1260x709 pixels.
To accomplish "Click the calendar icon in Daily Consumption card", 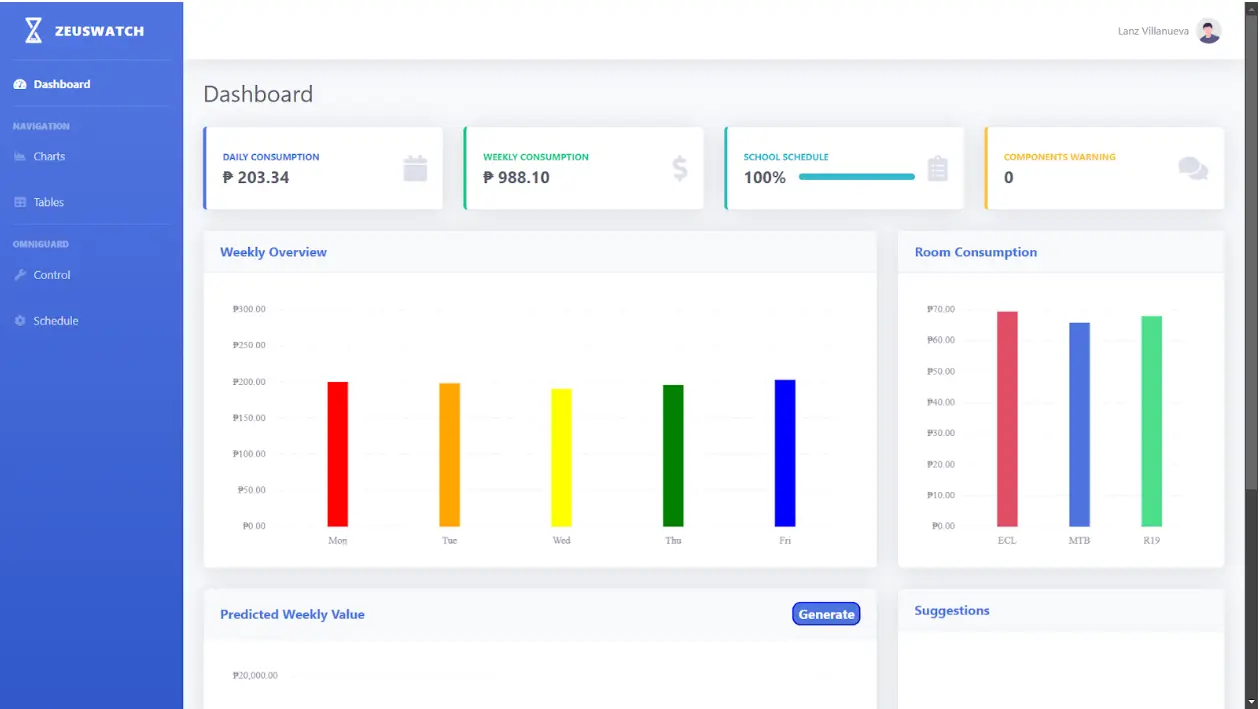I will click(x=415, y=168).
